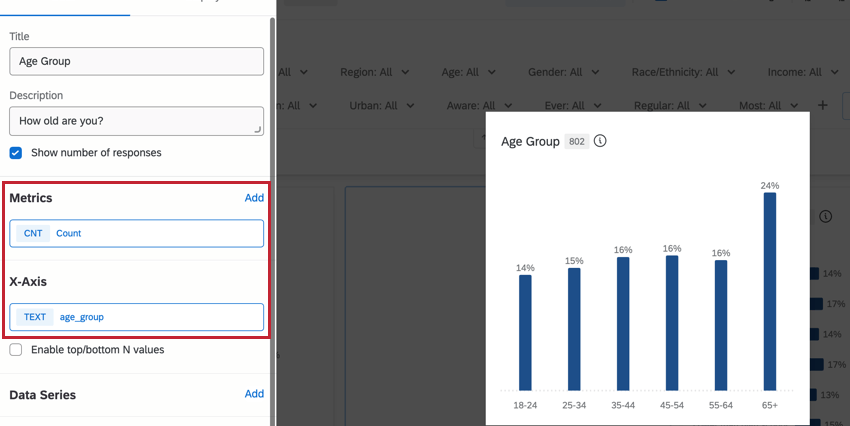Click the CNT badge on Count metric
The width and height of the screenshot is (850, 426).
pyautogui.click(x=34, y=233)
